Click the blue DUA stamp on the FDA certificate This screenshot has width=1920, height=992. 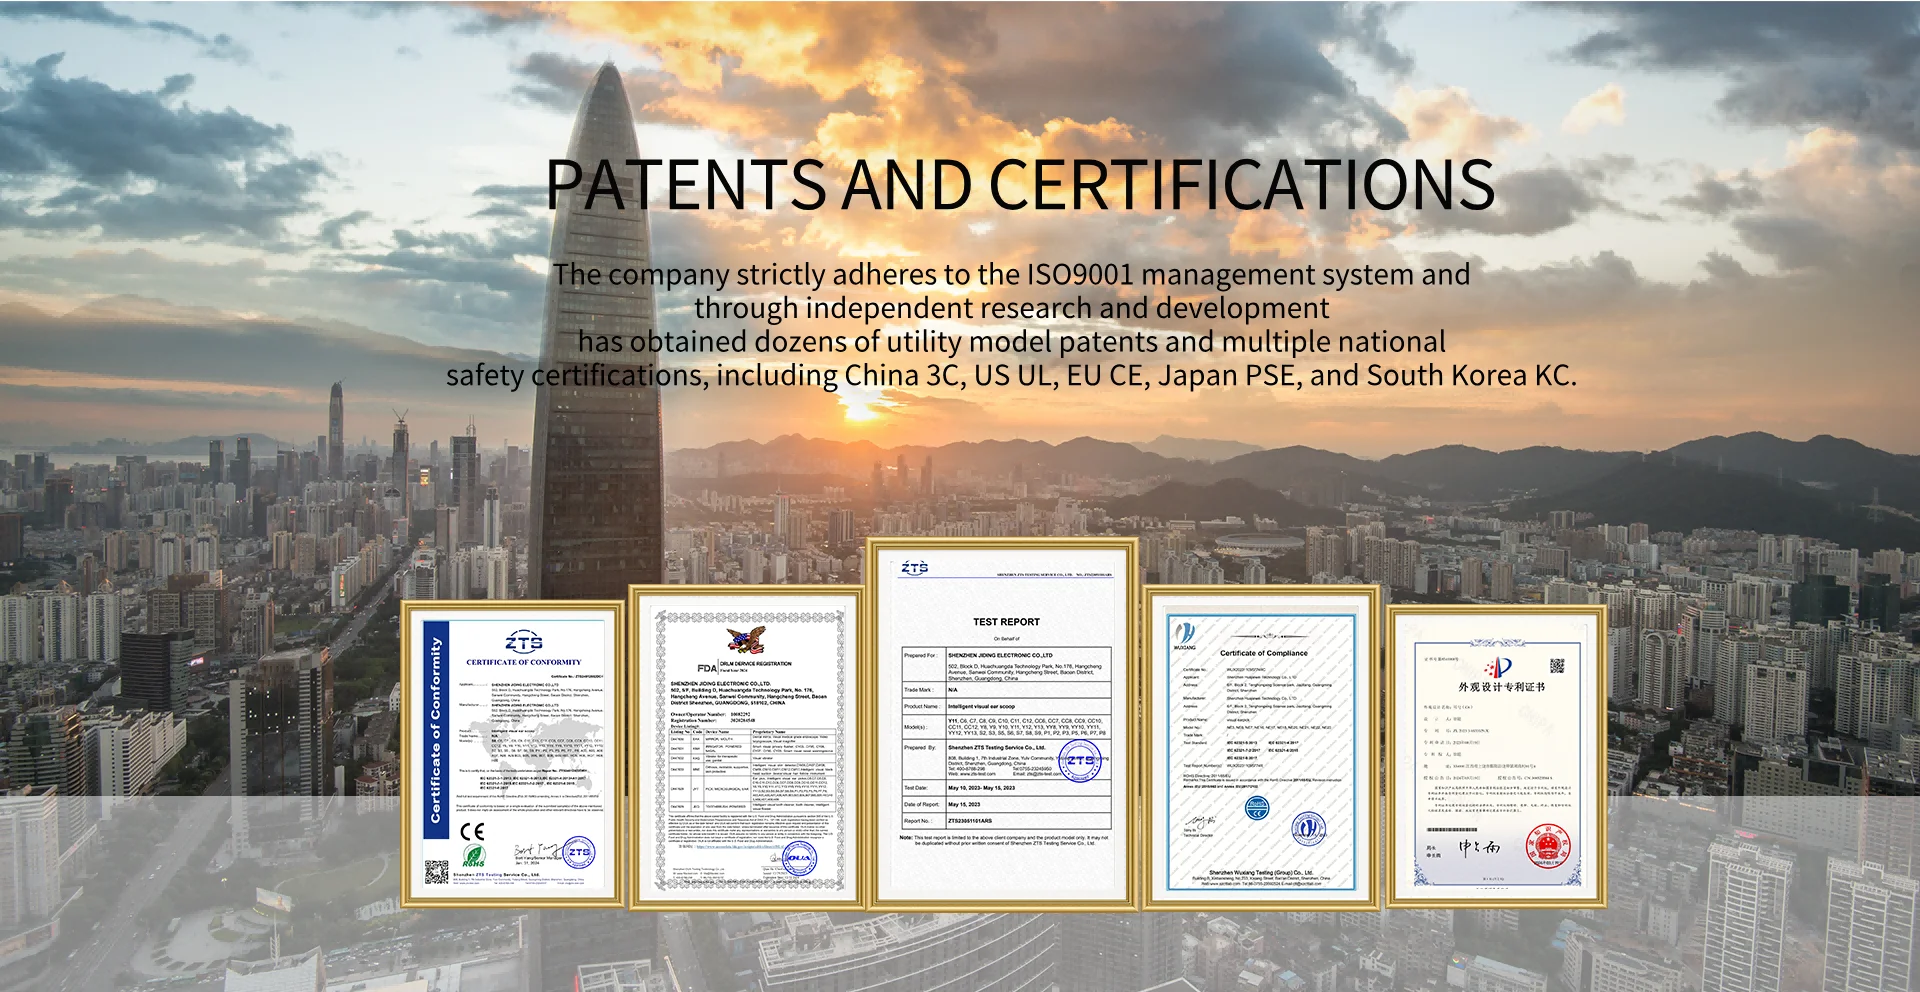coord(798,858)
